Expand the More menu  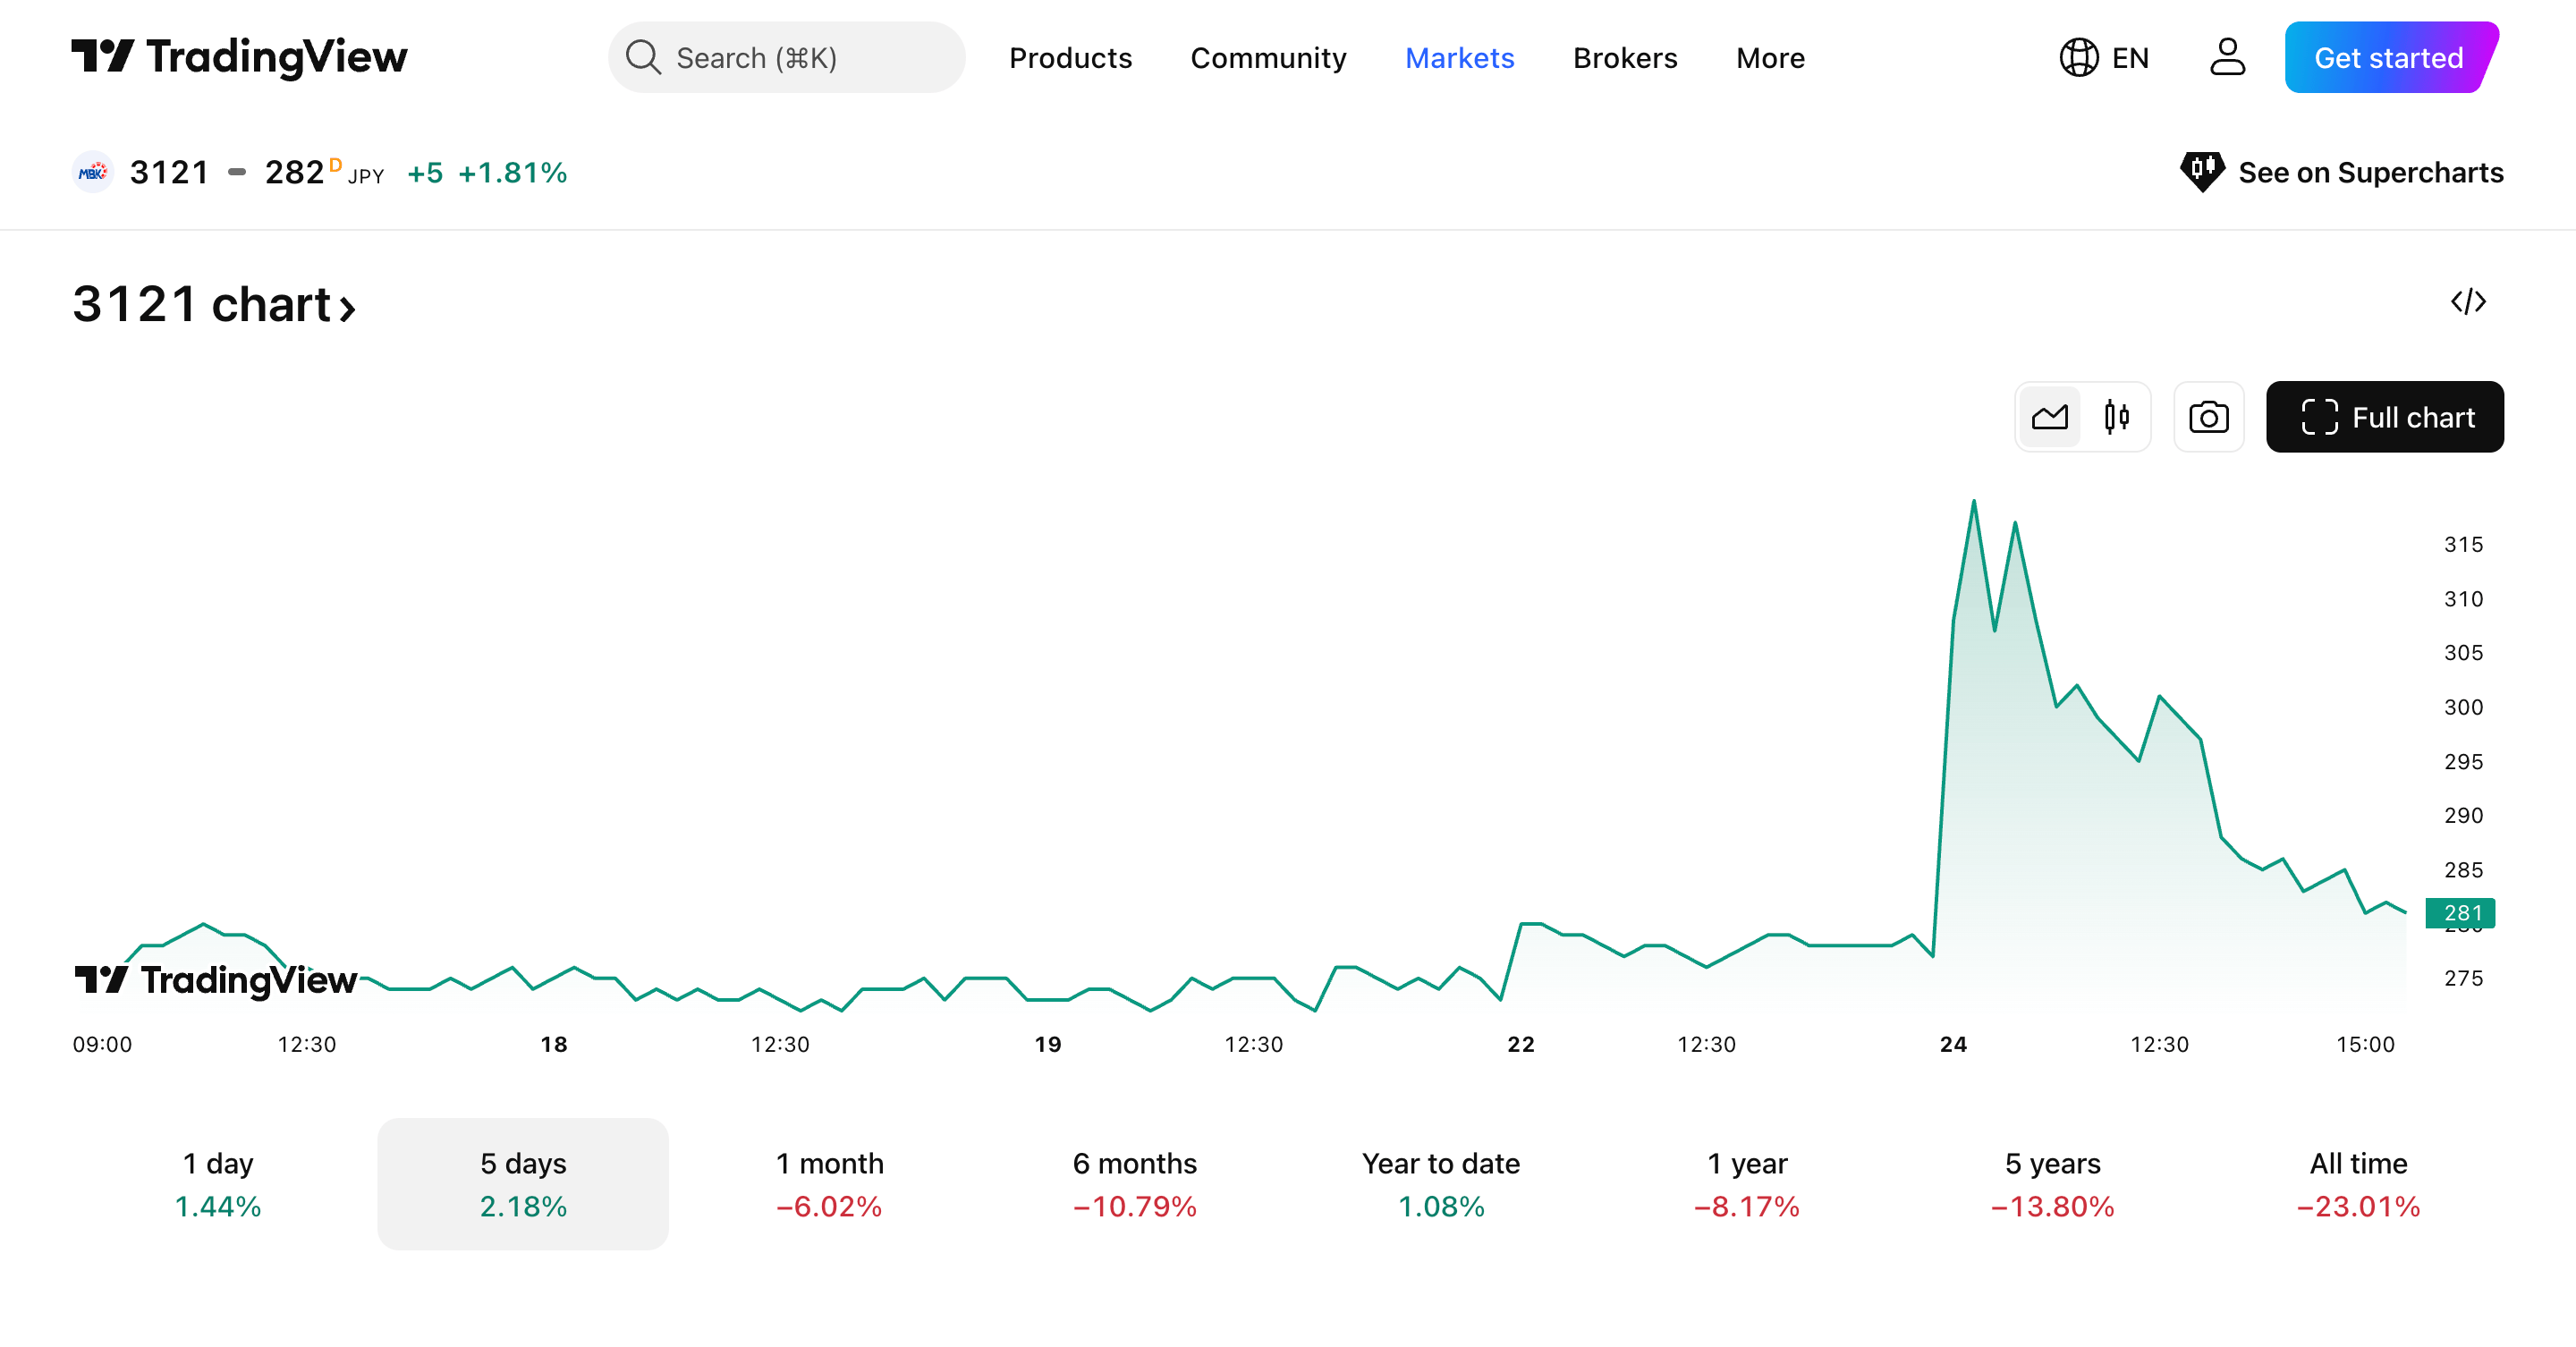click(x=1769, y=58)
